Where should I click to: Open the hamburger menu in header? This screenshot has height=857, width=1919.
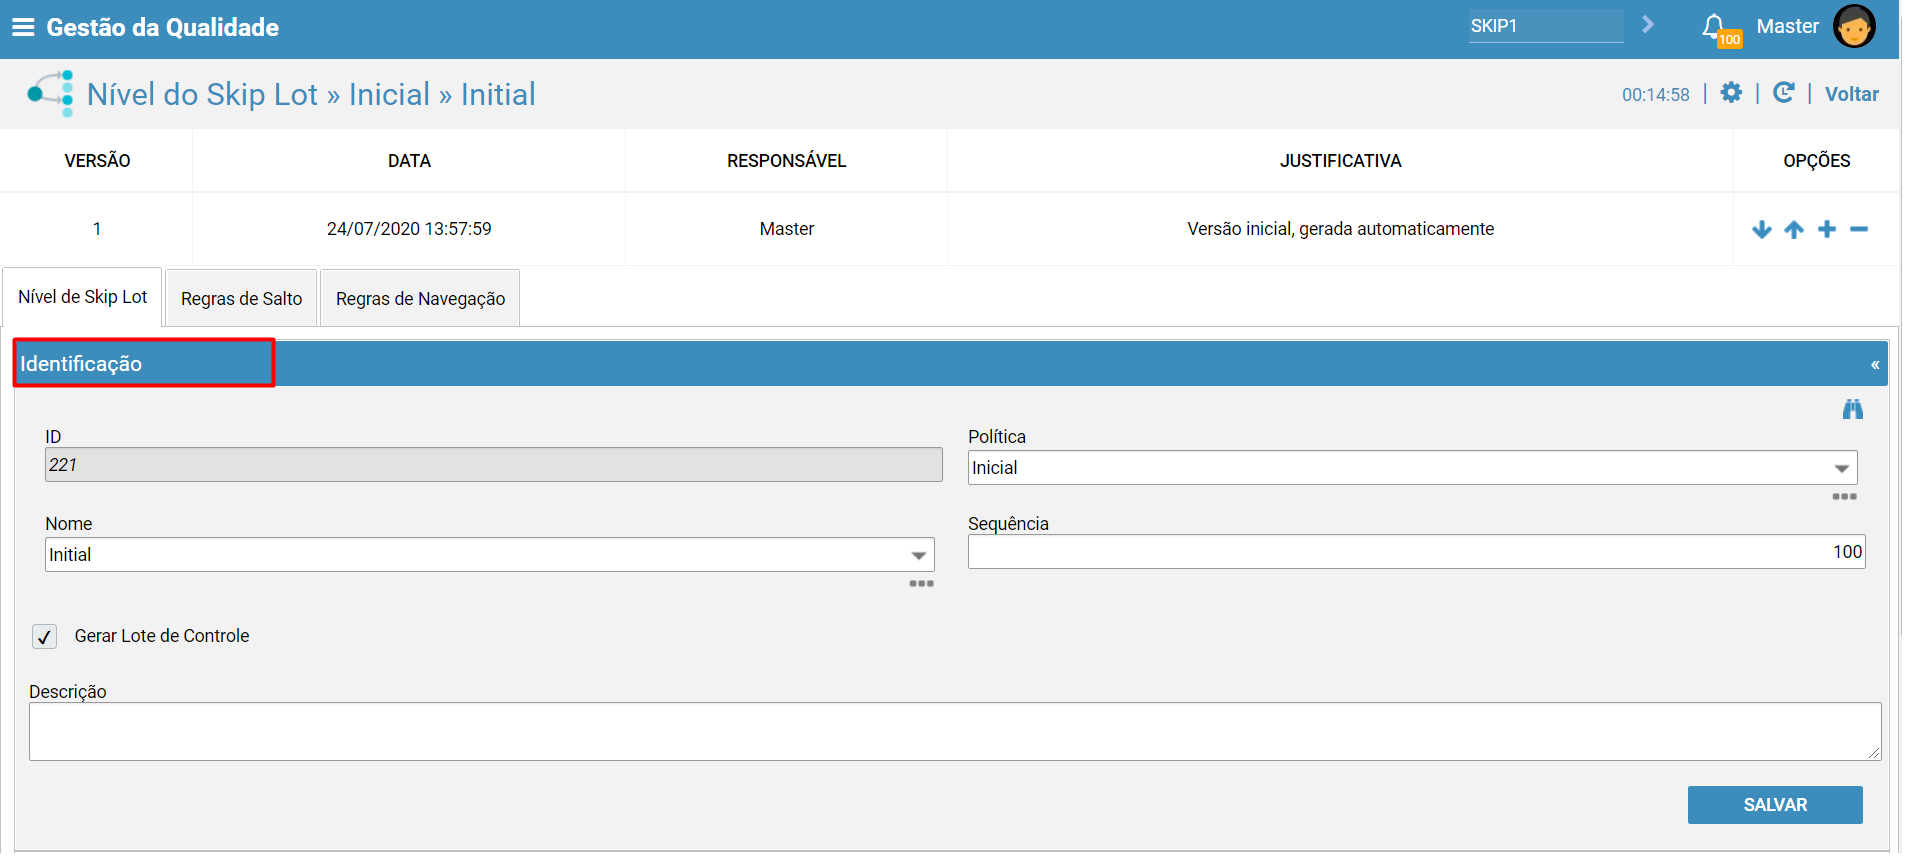[23, 27]
